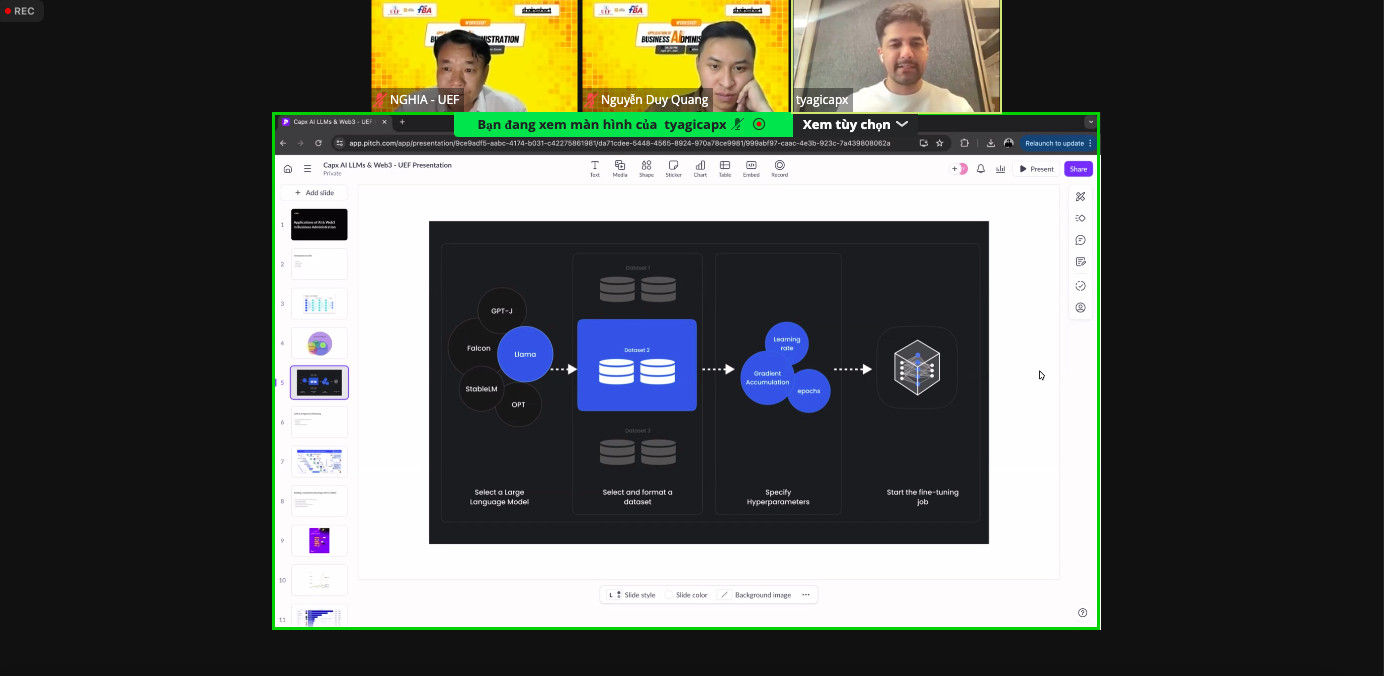Open the Media insert tool
This screenshot has height=676, width=1384.
tap(620, 168)
